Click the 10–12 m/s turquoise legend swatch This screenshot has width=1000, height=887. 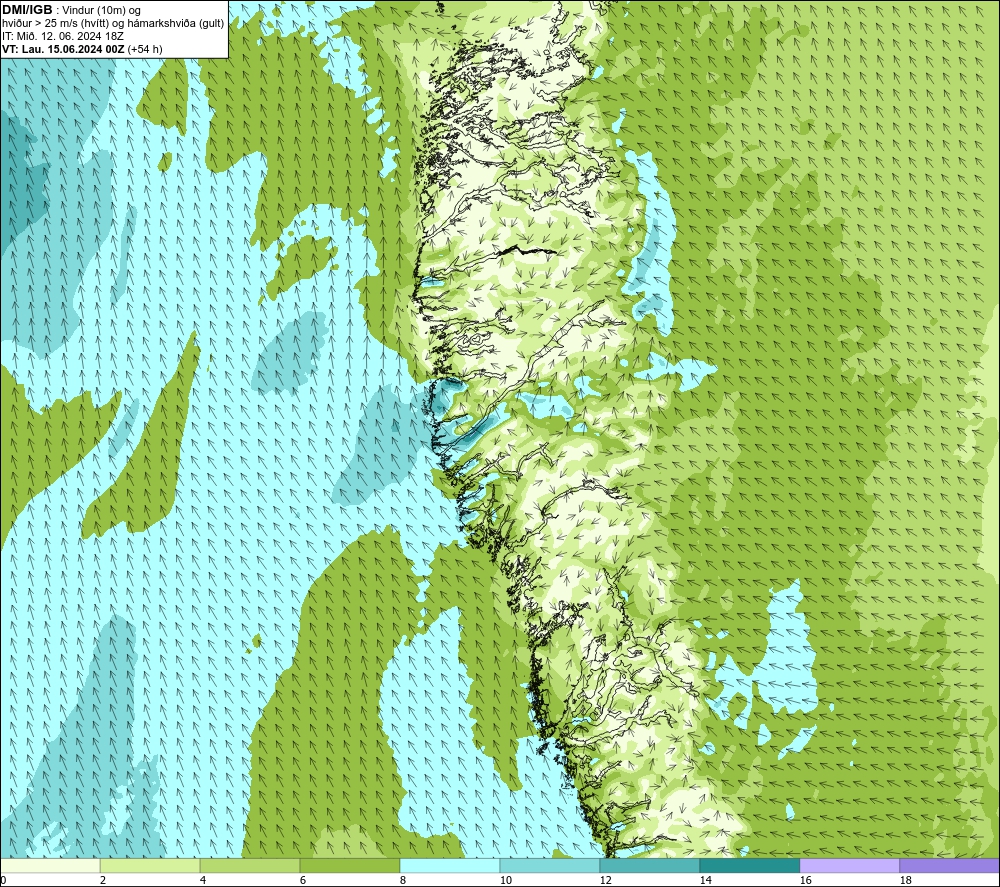tap(550, 865)
